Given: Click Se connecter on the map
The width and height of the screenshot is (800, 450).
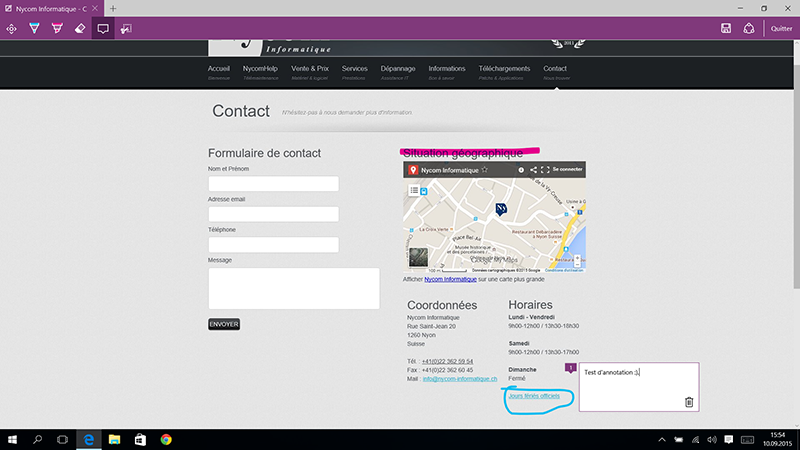Looking at the screenshot, I should [x=567, y=169].
